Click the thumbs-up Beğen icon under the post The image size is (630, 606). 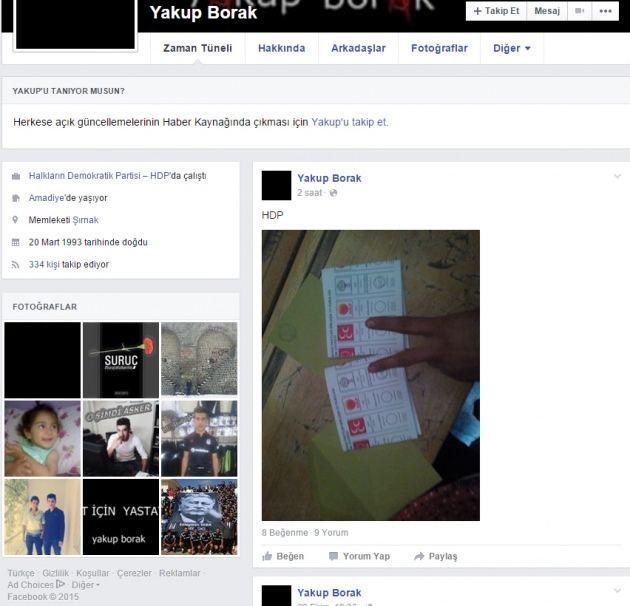(x=267, y=556)
